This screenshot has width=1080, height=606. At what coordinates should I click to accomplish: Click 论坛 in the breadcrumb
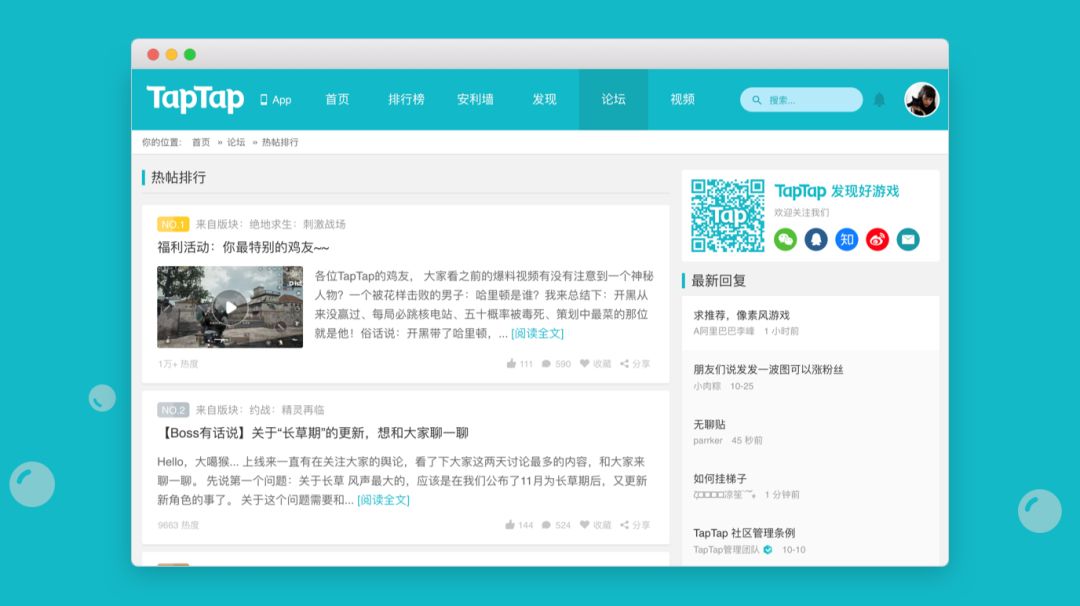(236, 143)
